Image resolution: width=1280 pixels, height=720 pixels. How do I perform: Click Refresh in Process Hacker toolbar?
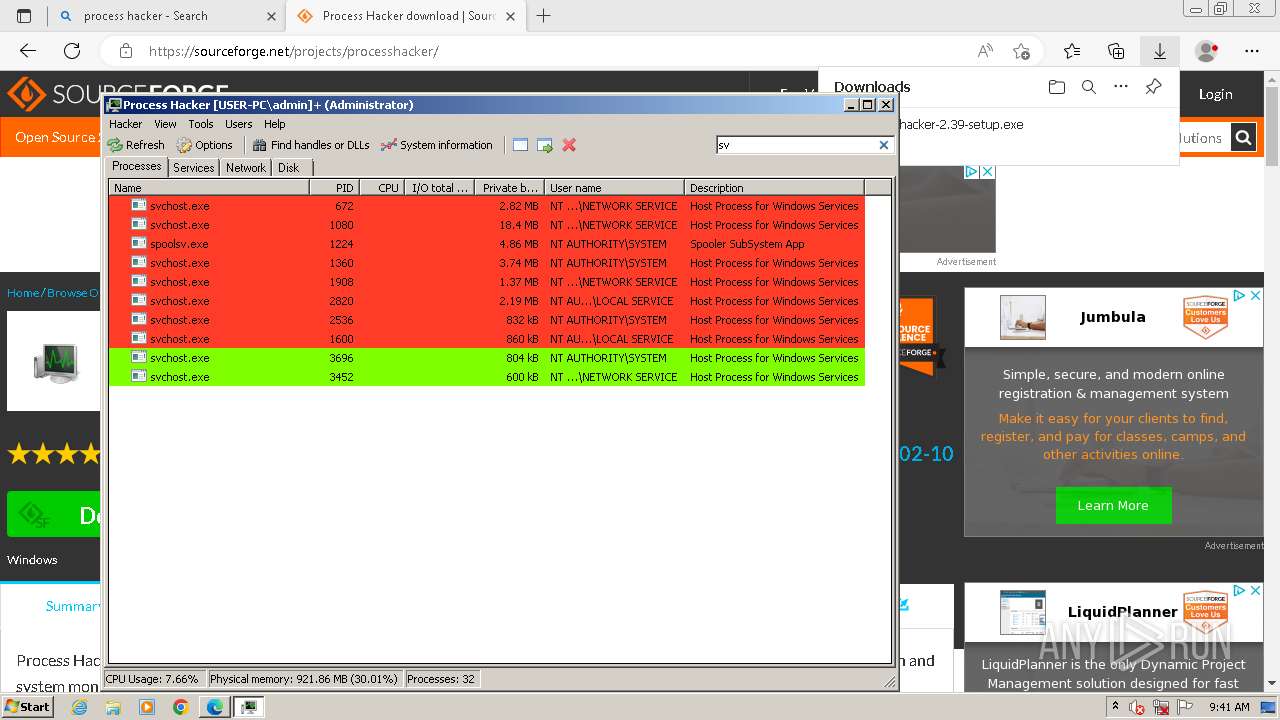[136, 145]
